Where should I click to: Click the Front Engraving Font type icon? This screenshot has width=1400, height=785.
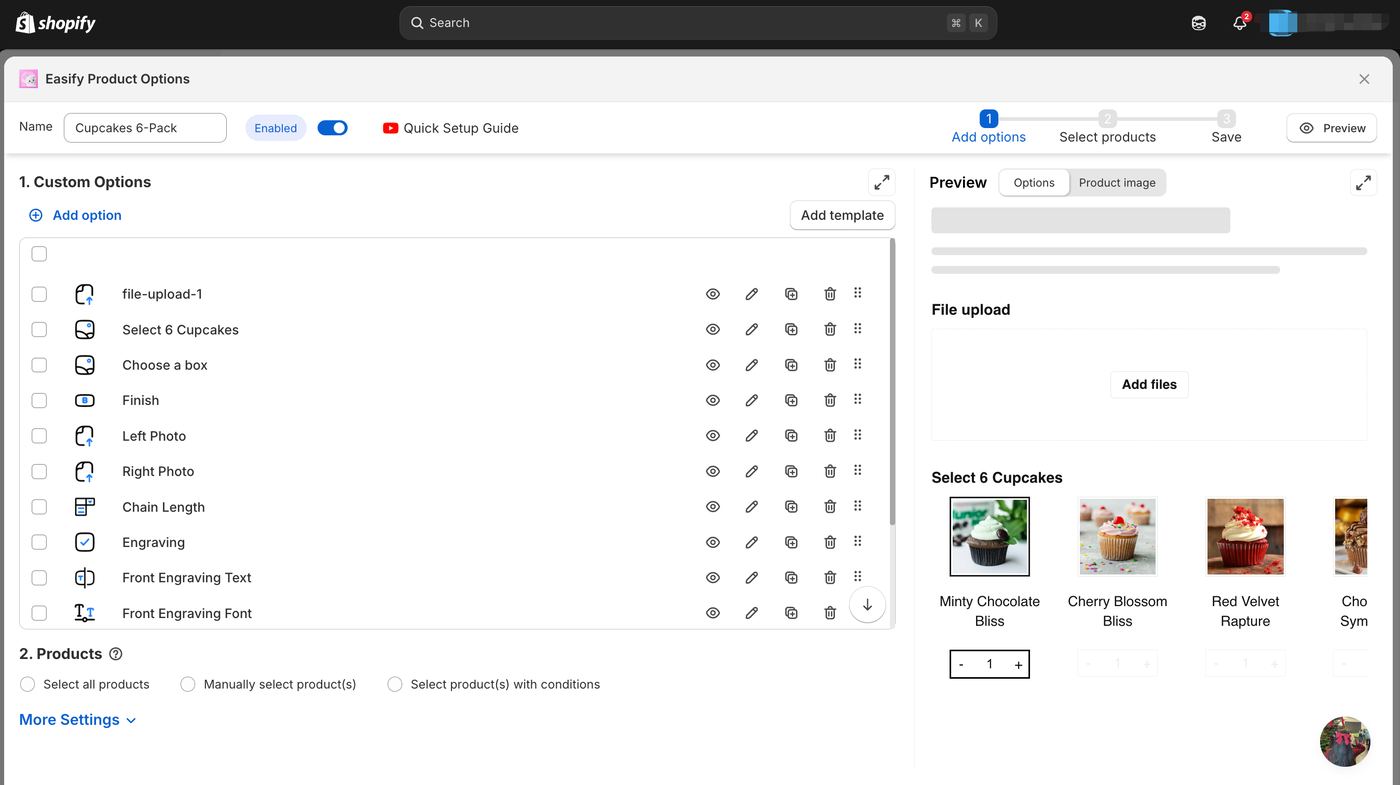pyautogui.click(x=85, y=613)
